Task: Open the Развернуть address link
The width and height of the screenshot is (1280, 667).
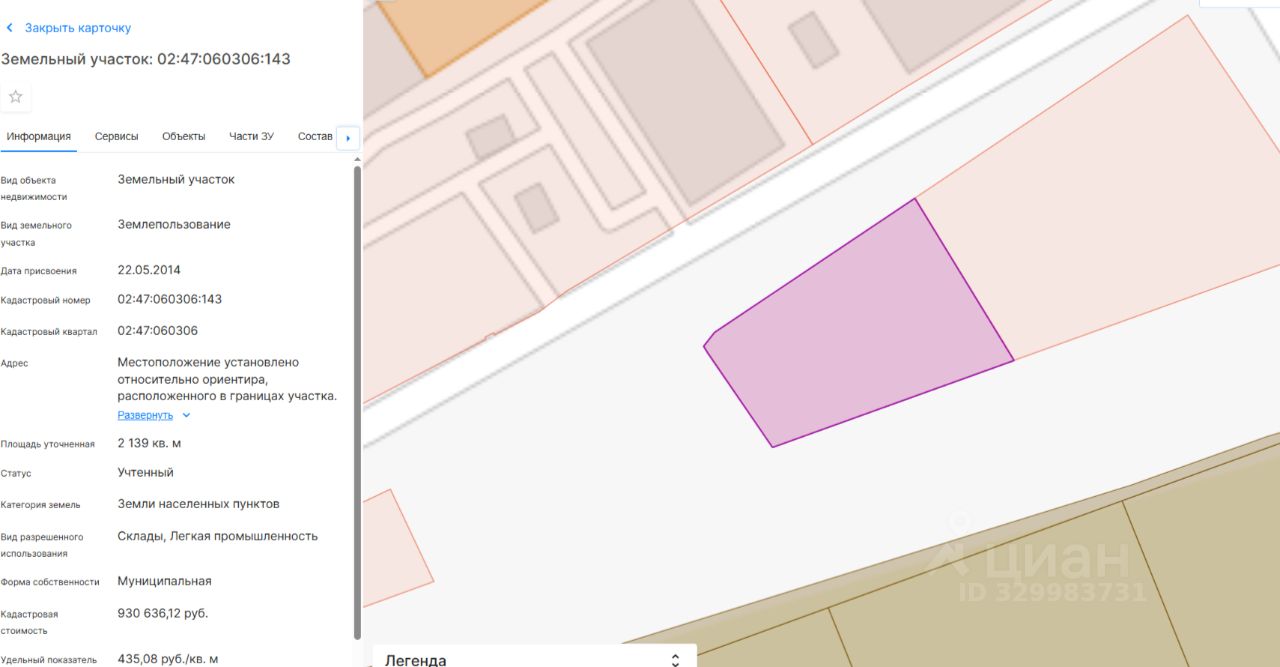Action: (145, 415)
